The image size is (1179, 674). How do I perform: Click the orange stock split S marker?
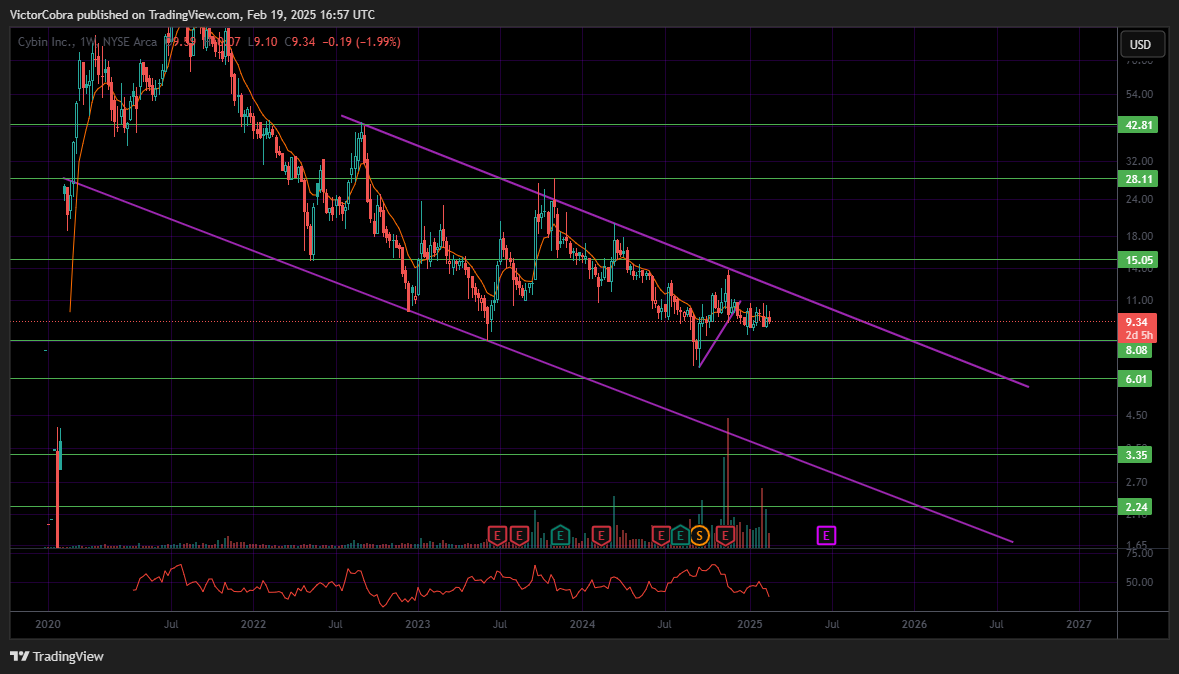tap(700, 536)
